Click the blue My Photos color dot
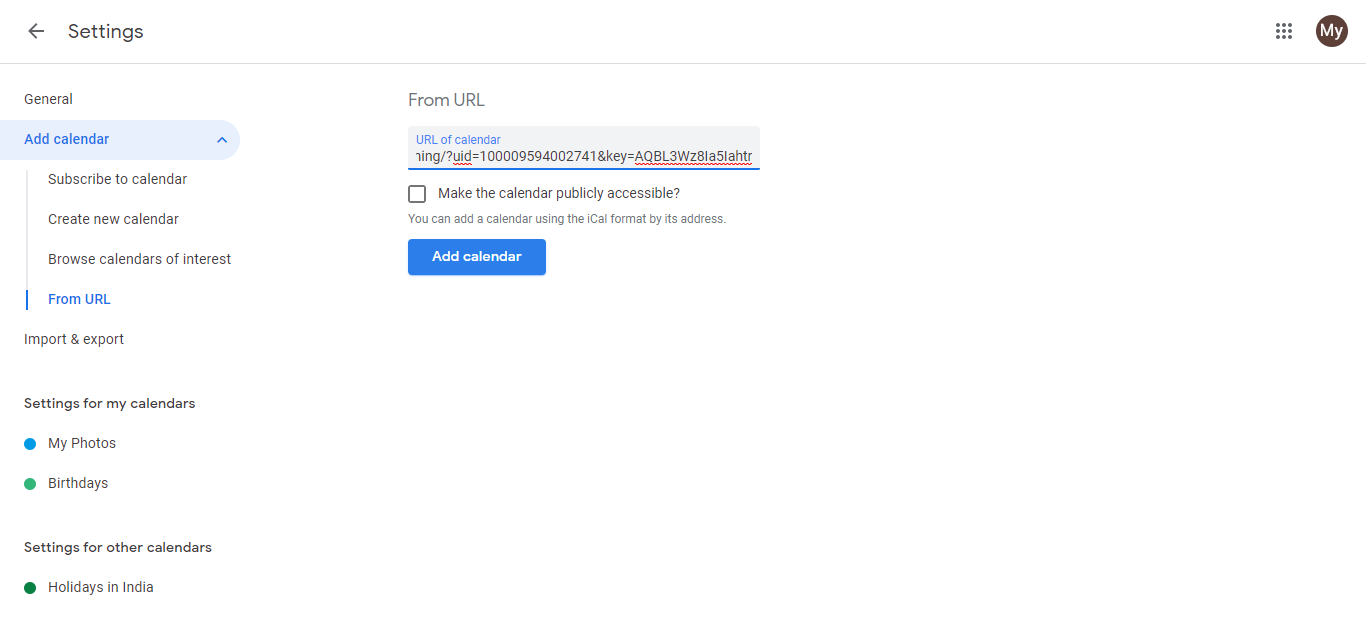 tap(30, 444)
